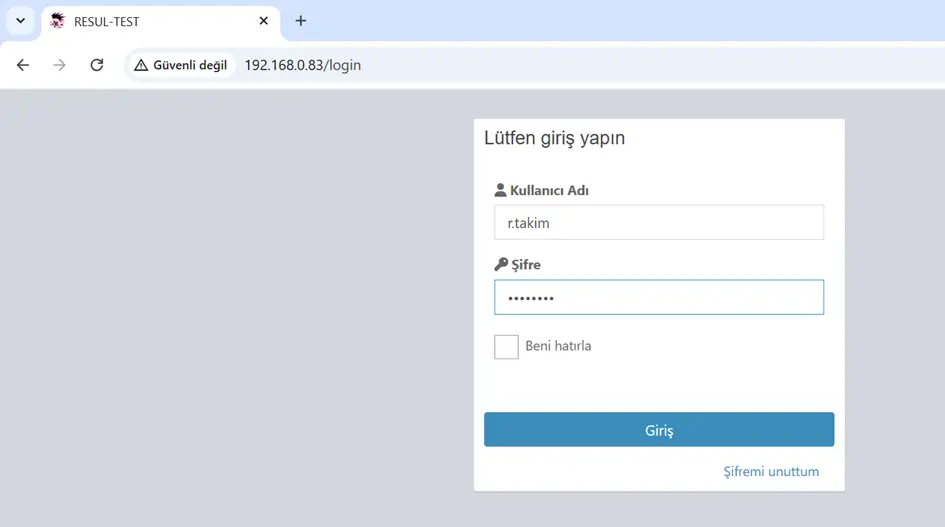Click the browser forward arrow

(x=59, y=65)
